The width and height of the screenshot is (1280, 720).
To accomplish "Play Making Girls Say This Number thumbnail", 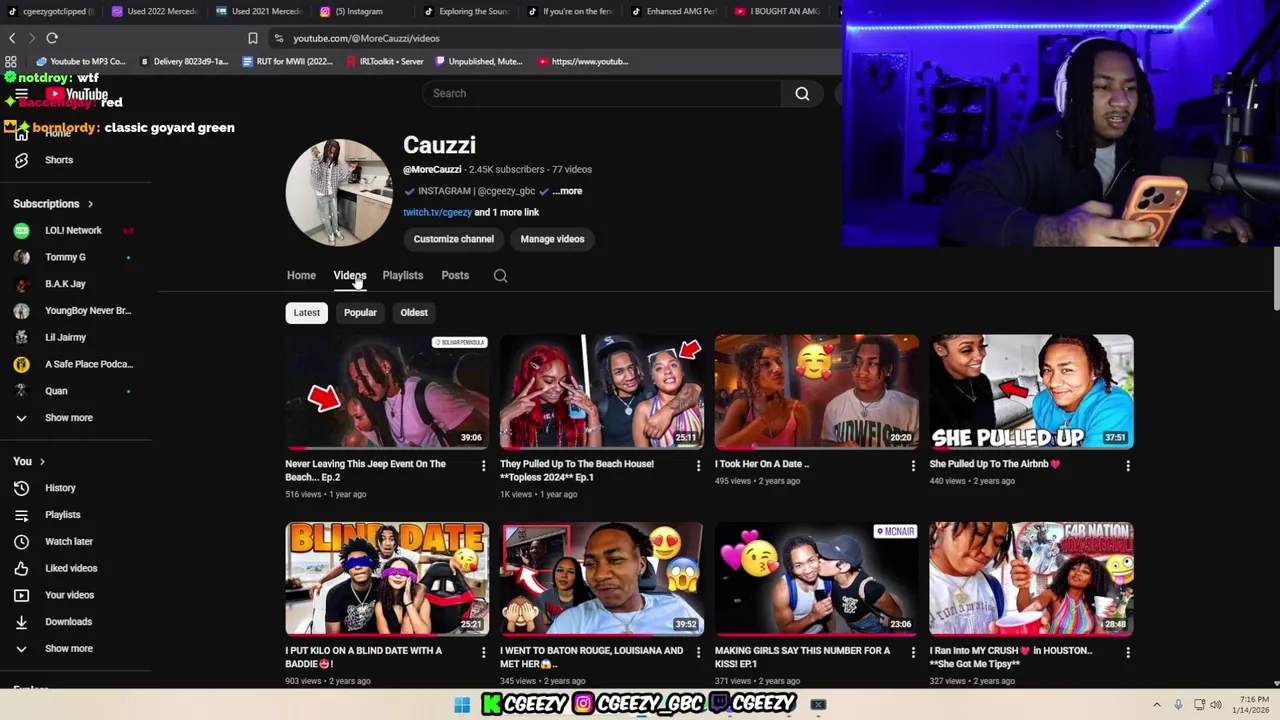I will (816, 579).
